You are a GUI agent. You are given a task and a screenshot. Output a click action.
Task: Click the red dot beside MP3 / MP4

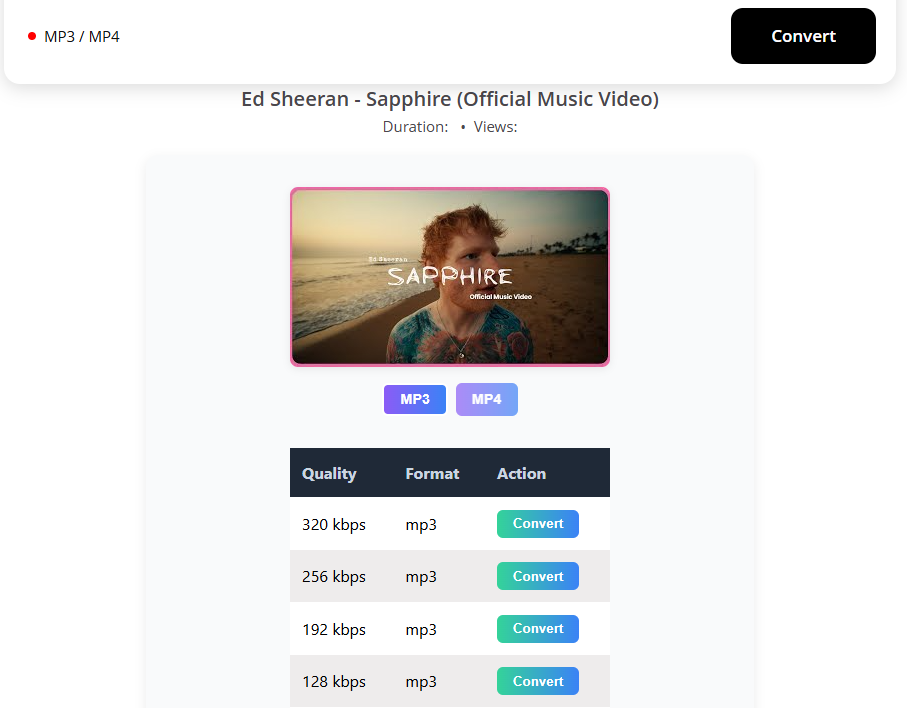[32, 36]
